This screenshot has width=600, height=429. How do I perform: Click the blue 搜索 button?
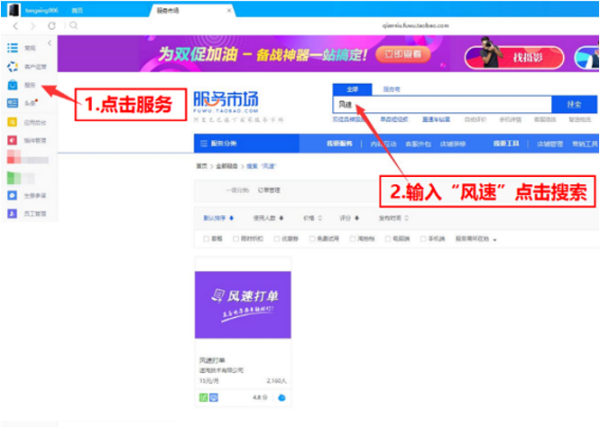(x=573, y=104)
